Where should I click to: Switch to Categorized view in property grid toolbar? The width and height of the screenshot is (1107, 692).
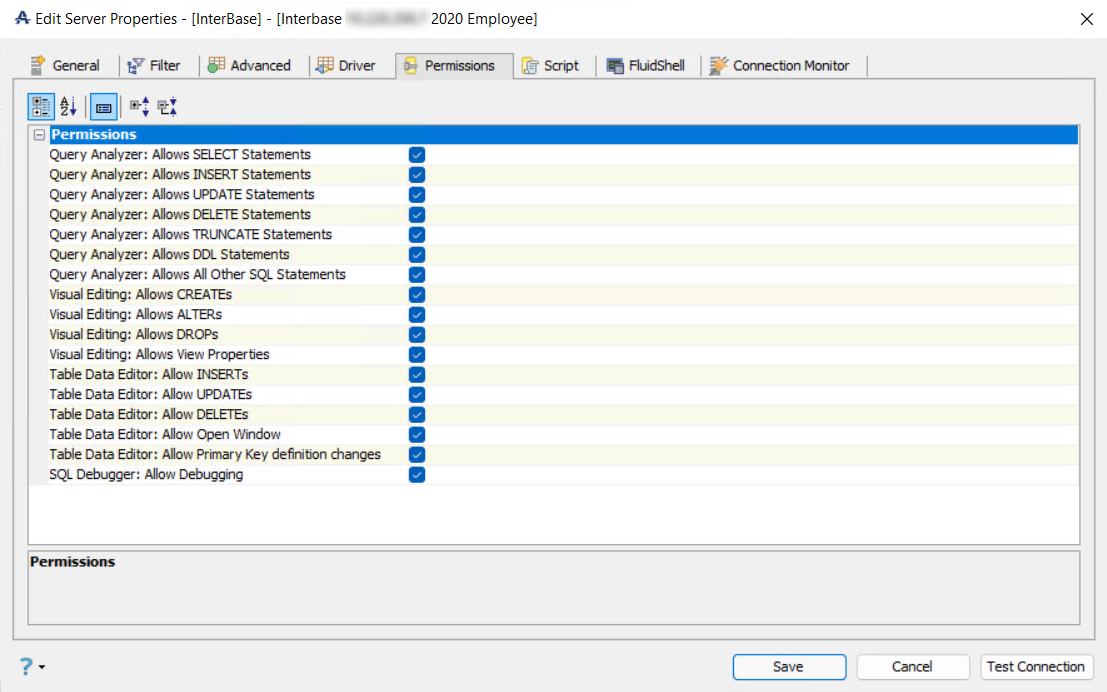(41, 107)
